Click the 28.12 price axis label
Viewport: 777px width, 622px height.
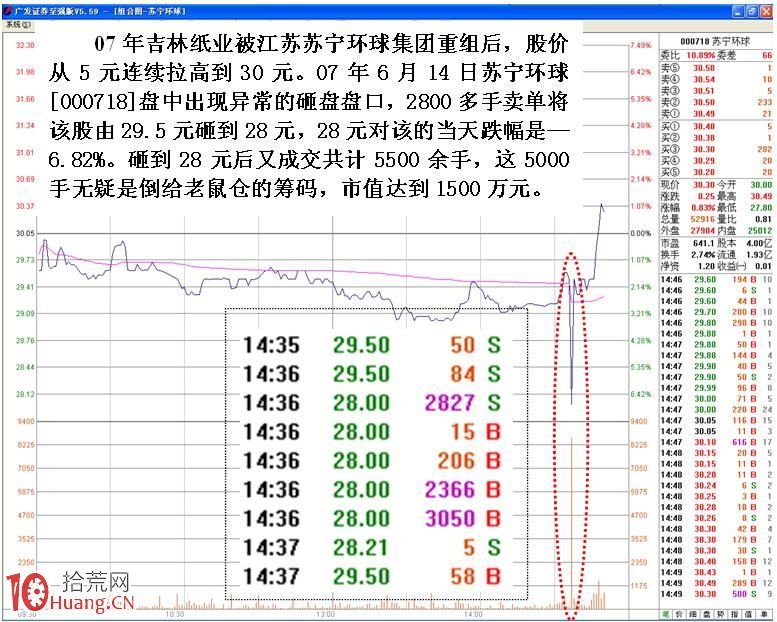tap(25, 395)
